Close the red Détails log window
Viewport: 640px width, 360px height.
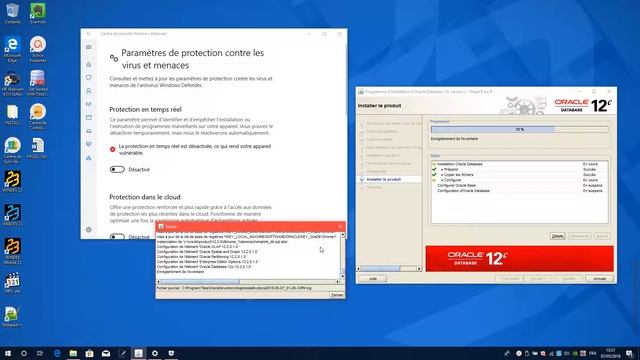click(340, 227)
